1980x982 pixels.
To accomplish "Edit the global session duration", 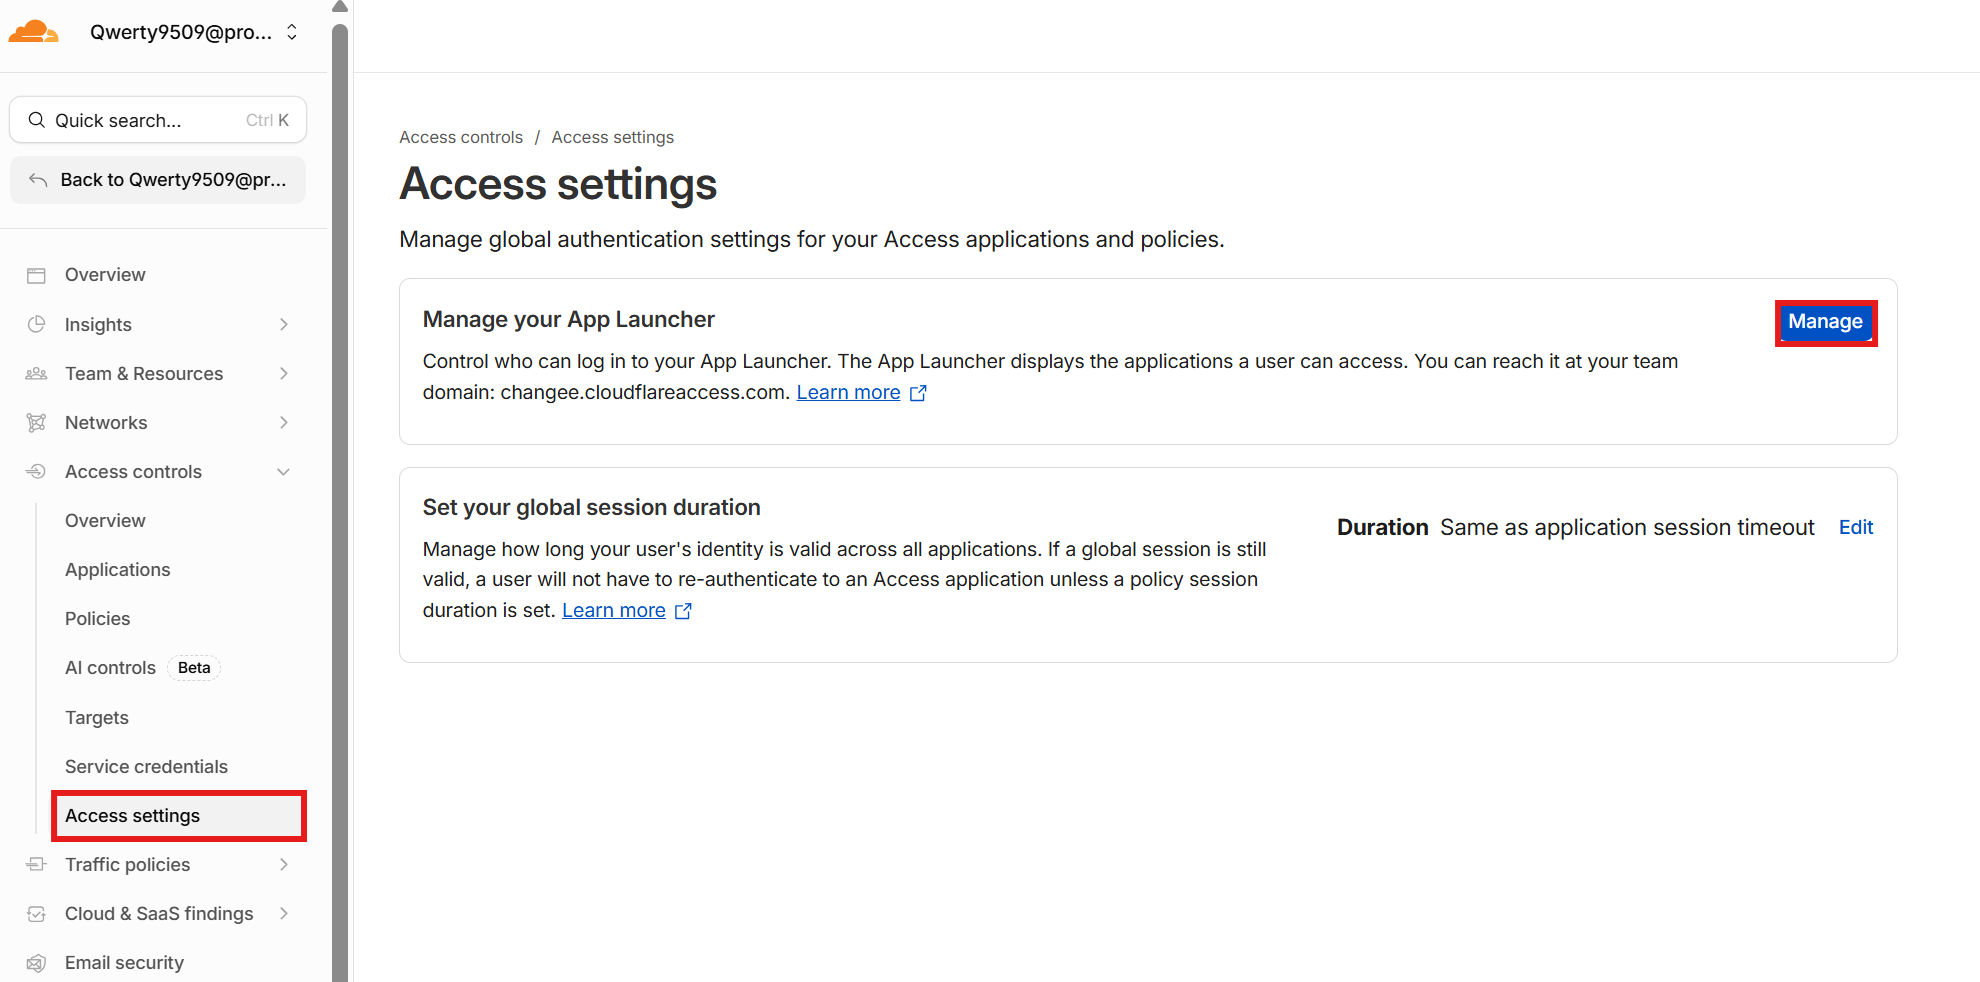I will pyautogui.click(x=1856, y=528).
